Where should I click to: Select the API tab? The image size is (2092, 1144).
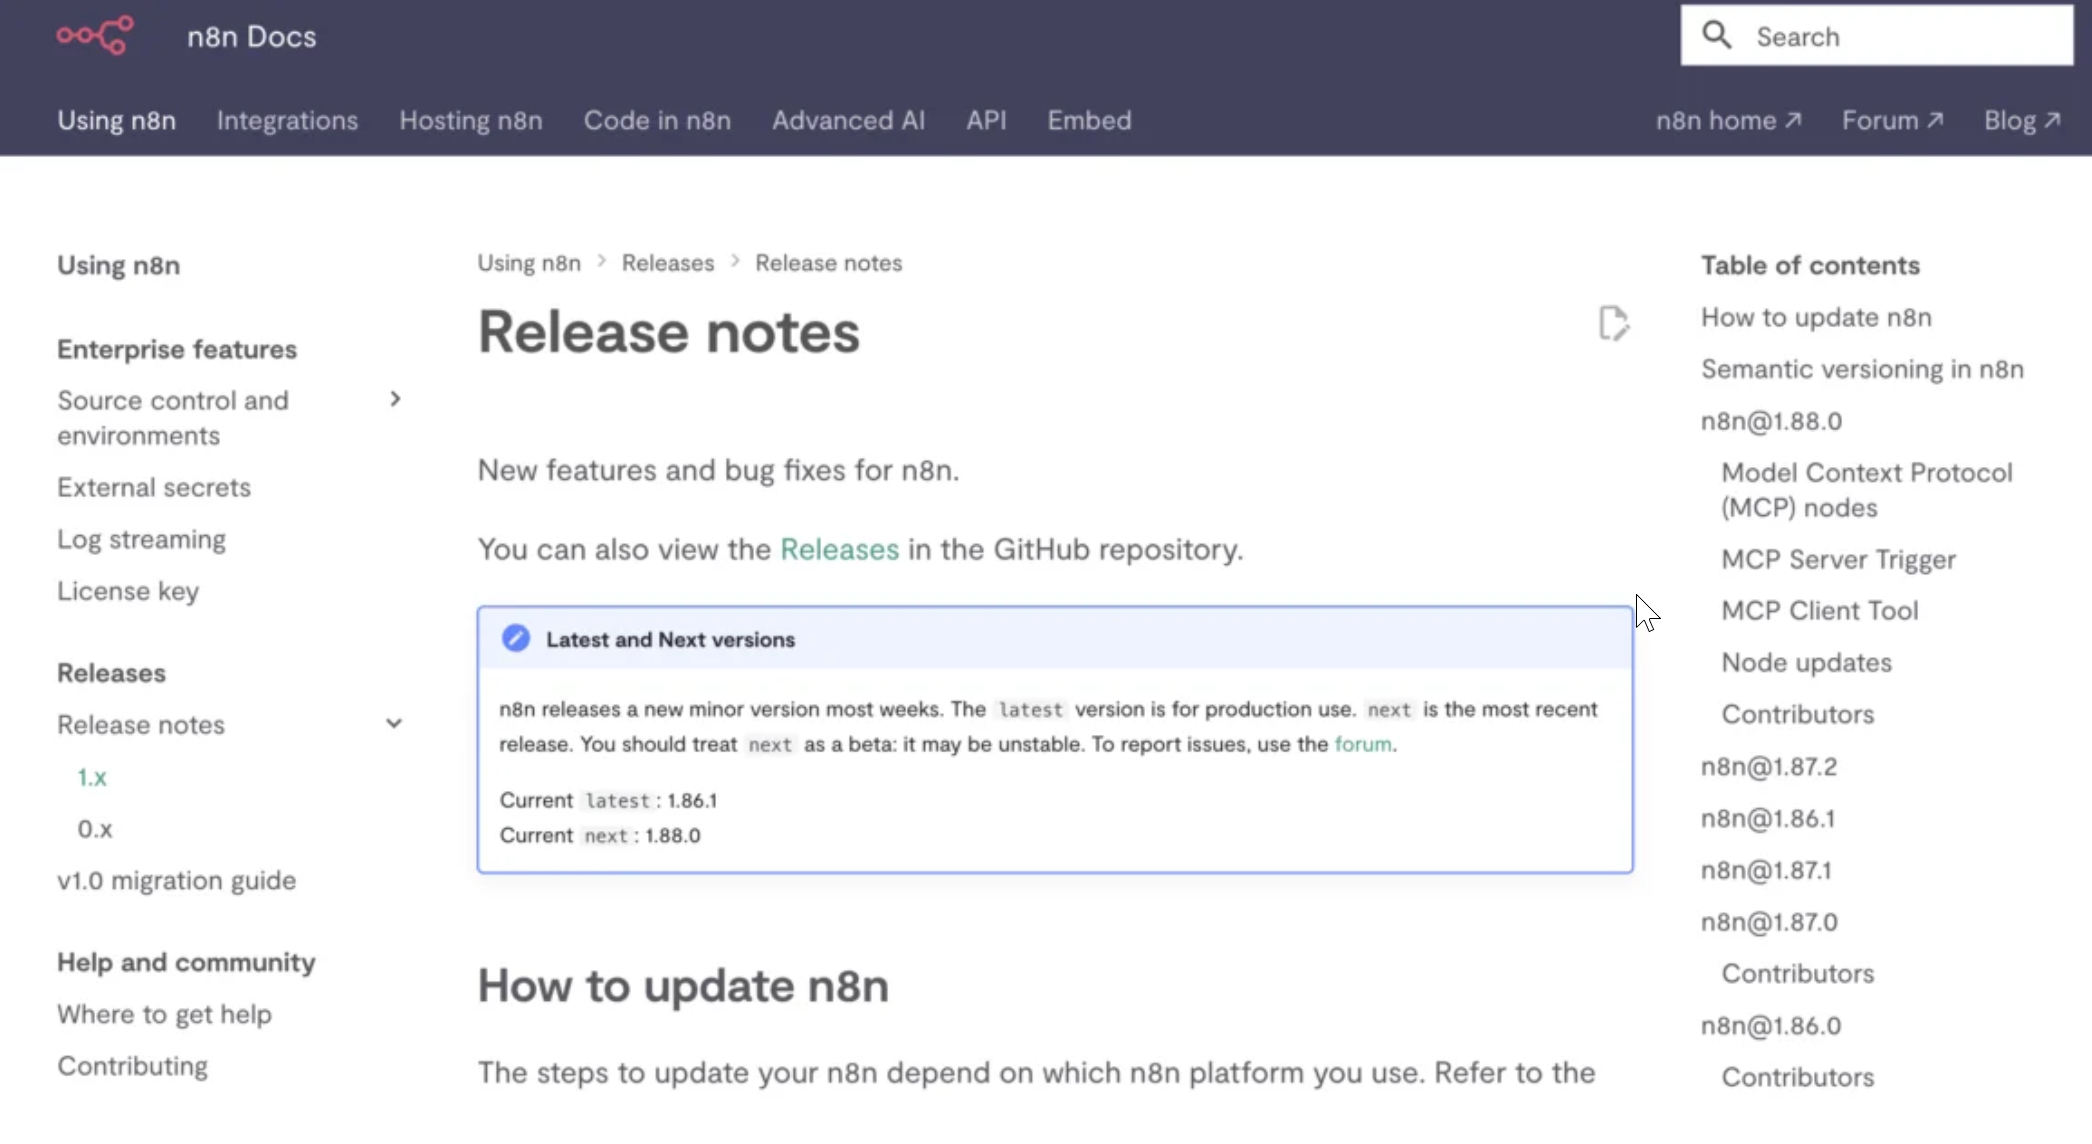click(x=986, y=120)
